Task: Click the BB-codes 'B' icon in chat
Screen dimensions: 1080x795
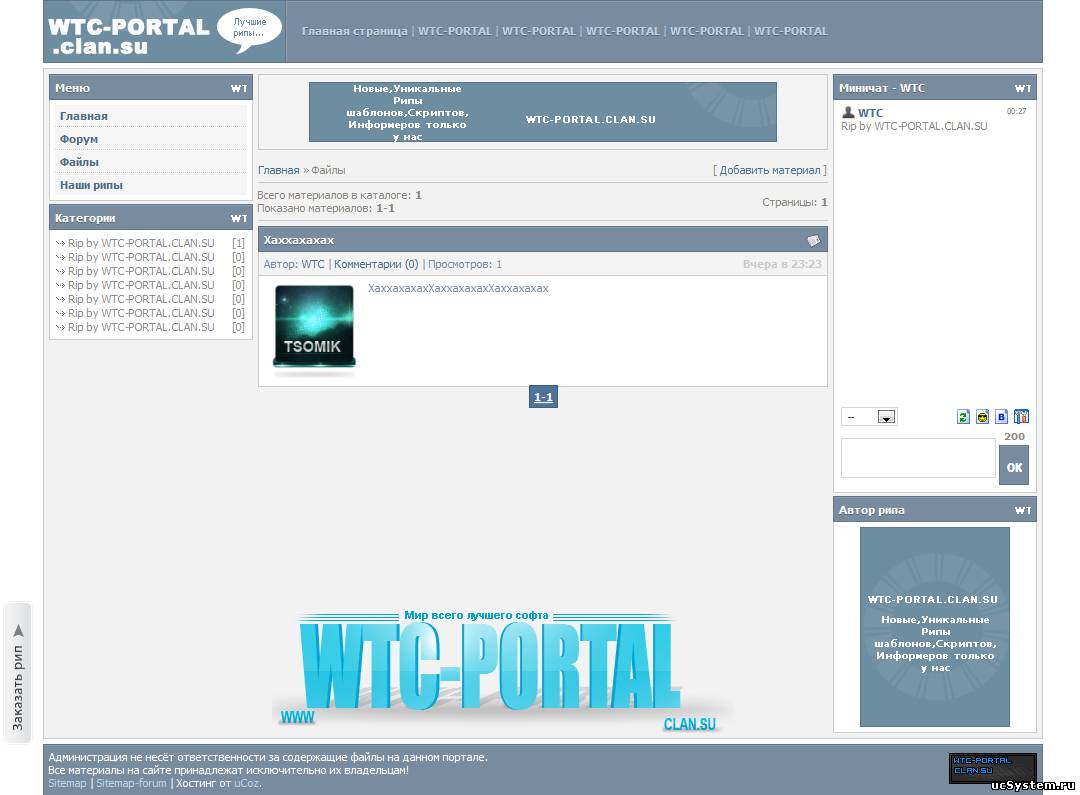Action: coord(1002,417)
